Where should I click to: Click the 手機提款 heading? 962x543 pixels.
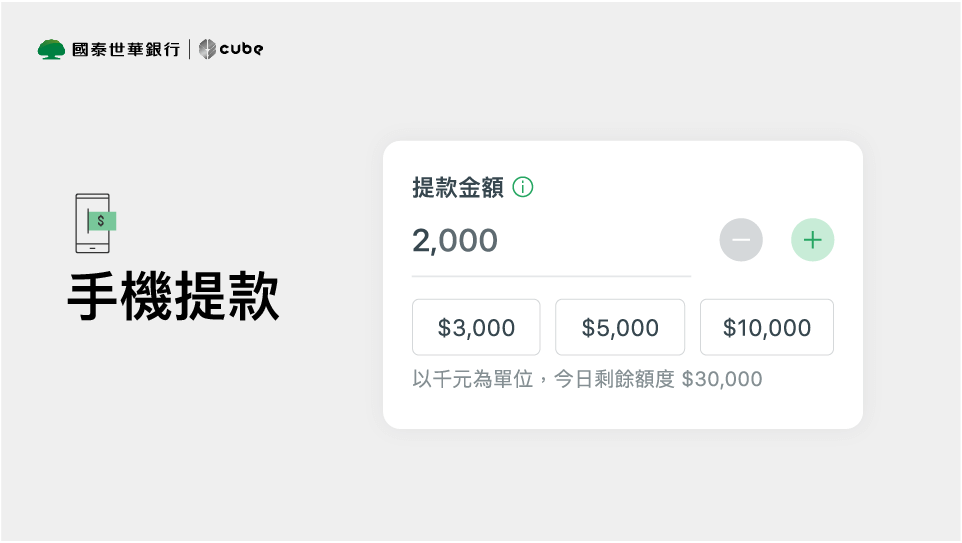(173, 297)
